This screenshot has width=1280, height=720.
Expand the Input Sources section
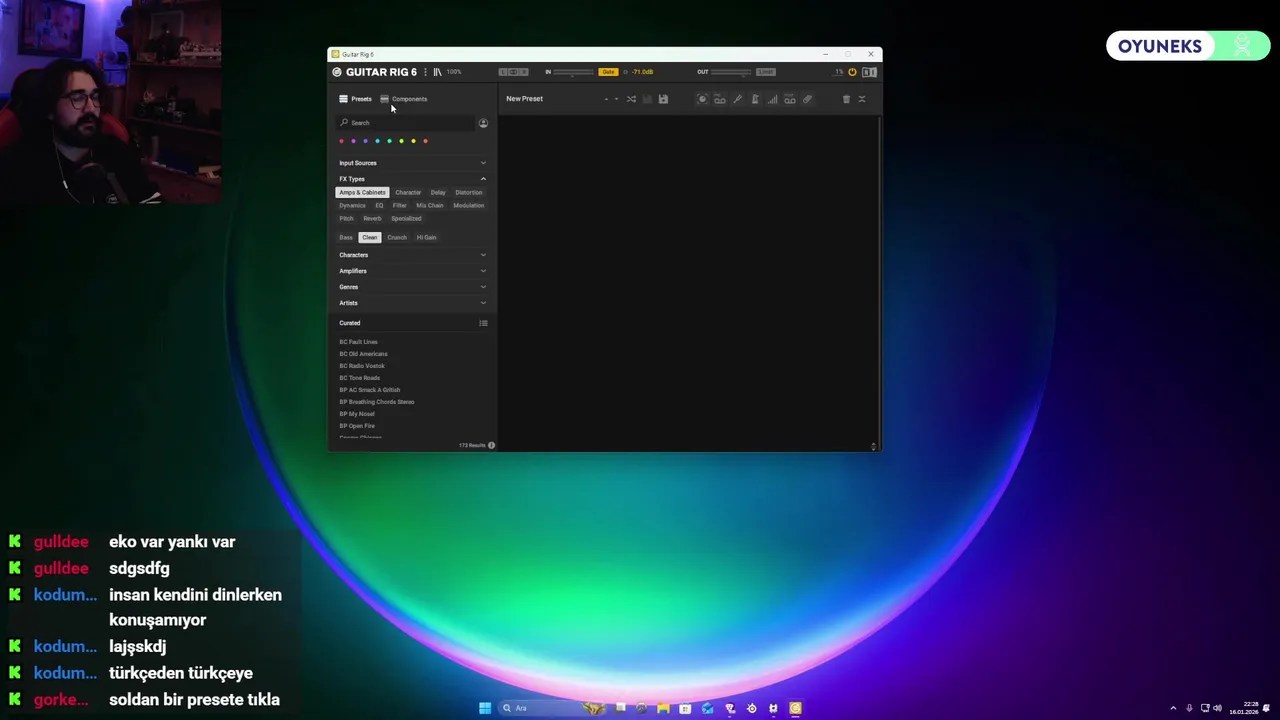tap(412, 163)
